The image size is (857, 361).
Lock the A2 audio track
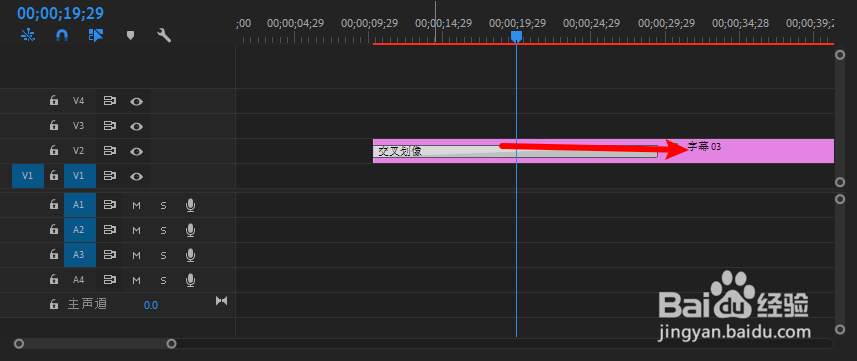pyautogui.click(x=54, y=230)
